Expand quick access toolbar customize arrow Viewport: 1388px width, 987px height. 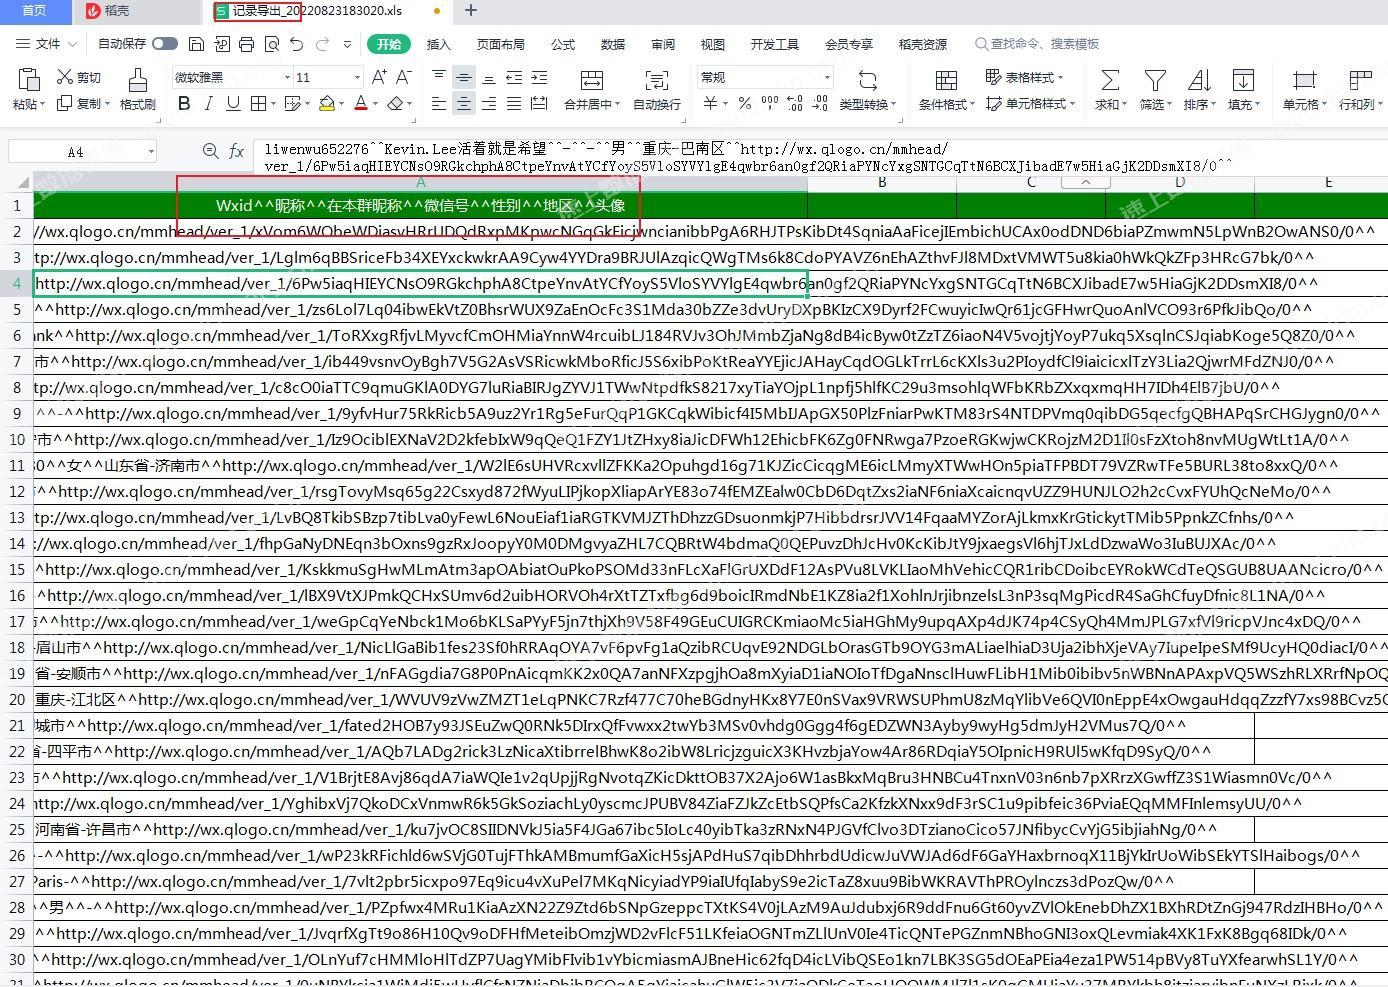click(x=347, y=44)
